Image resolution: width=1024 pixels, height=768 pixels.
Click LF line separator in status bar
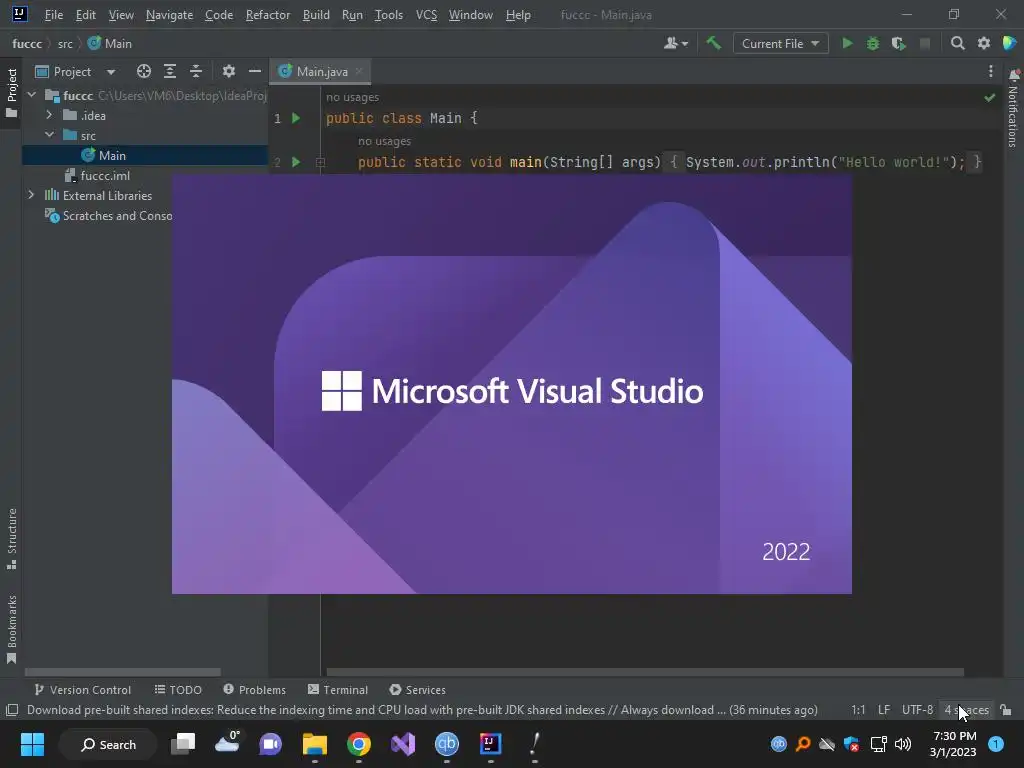point(884,710)
